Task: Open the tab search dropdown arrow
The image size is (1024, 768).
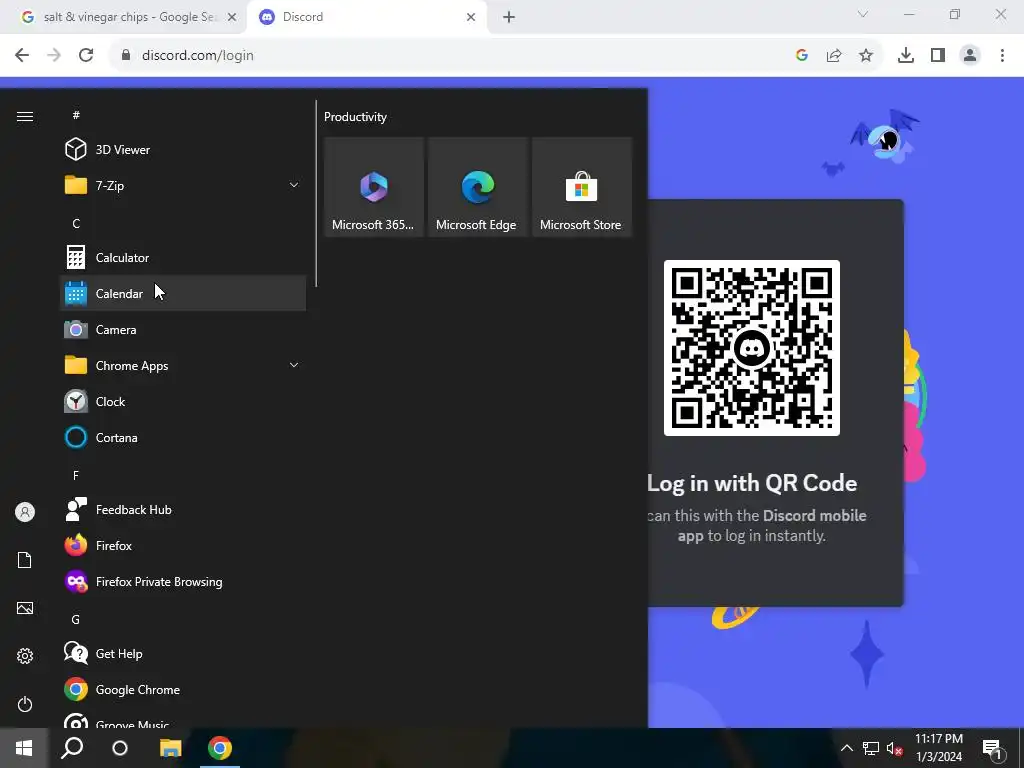Action: click(863, 14)
